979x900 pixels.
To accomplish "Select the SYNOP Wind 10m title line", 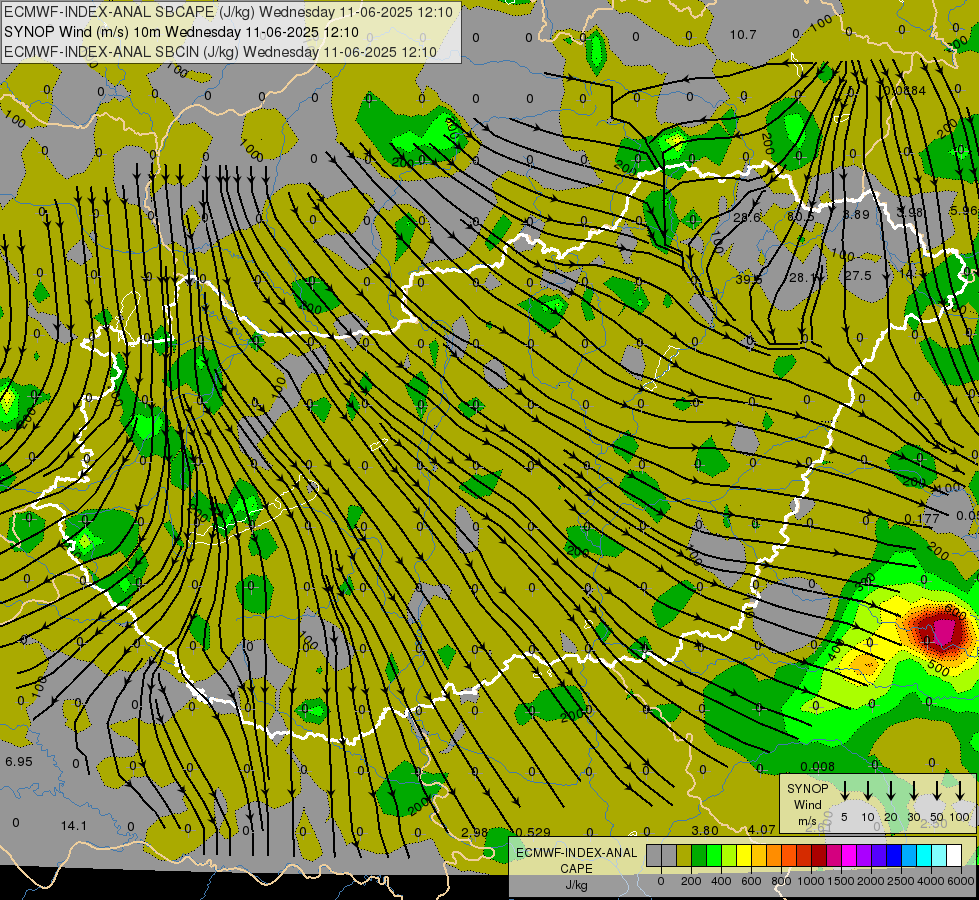I will [181, 32].
